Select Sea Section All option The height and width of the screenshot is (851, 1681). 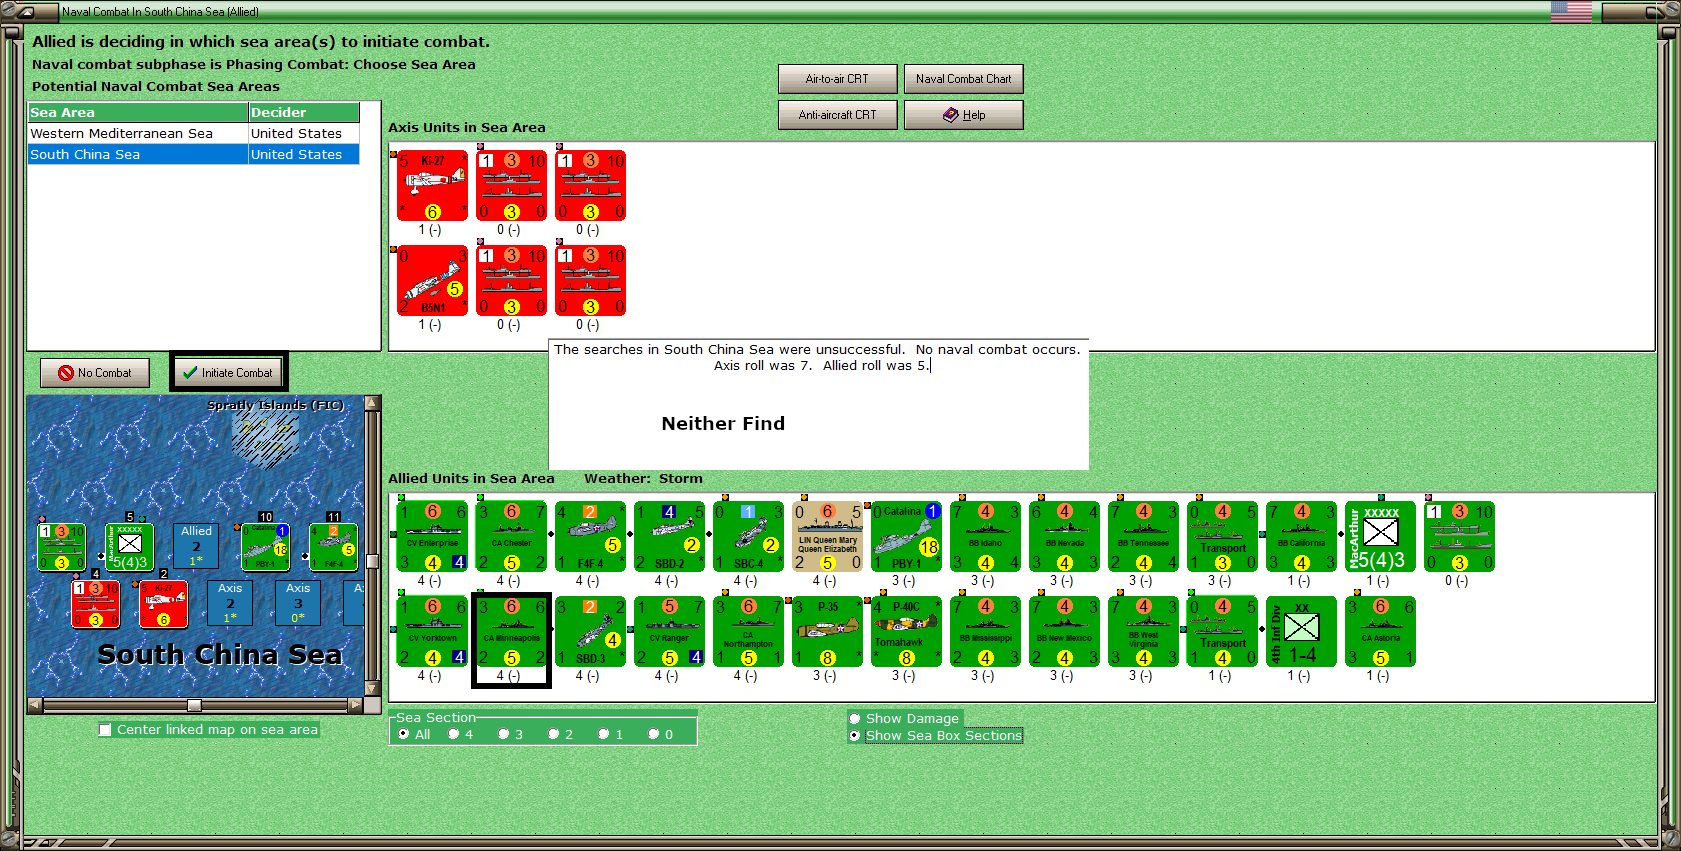click(x=404, y=734)
